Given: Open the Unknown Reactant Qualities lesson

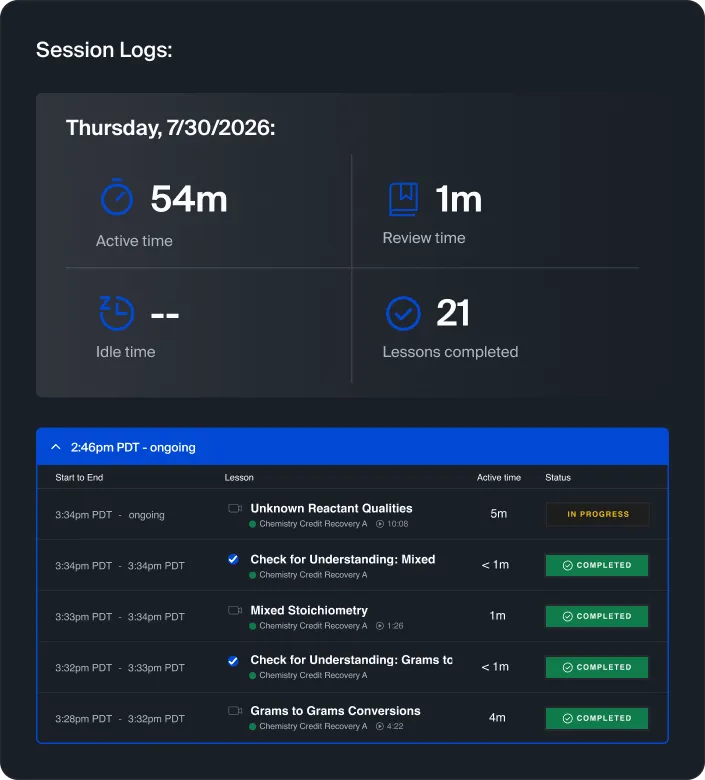Looking at the screenshot, I should [331, 508].
